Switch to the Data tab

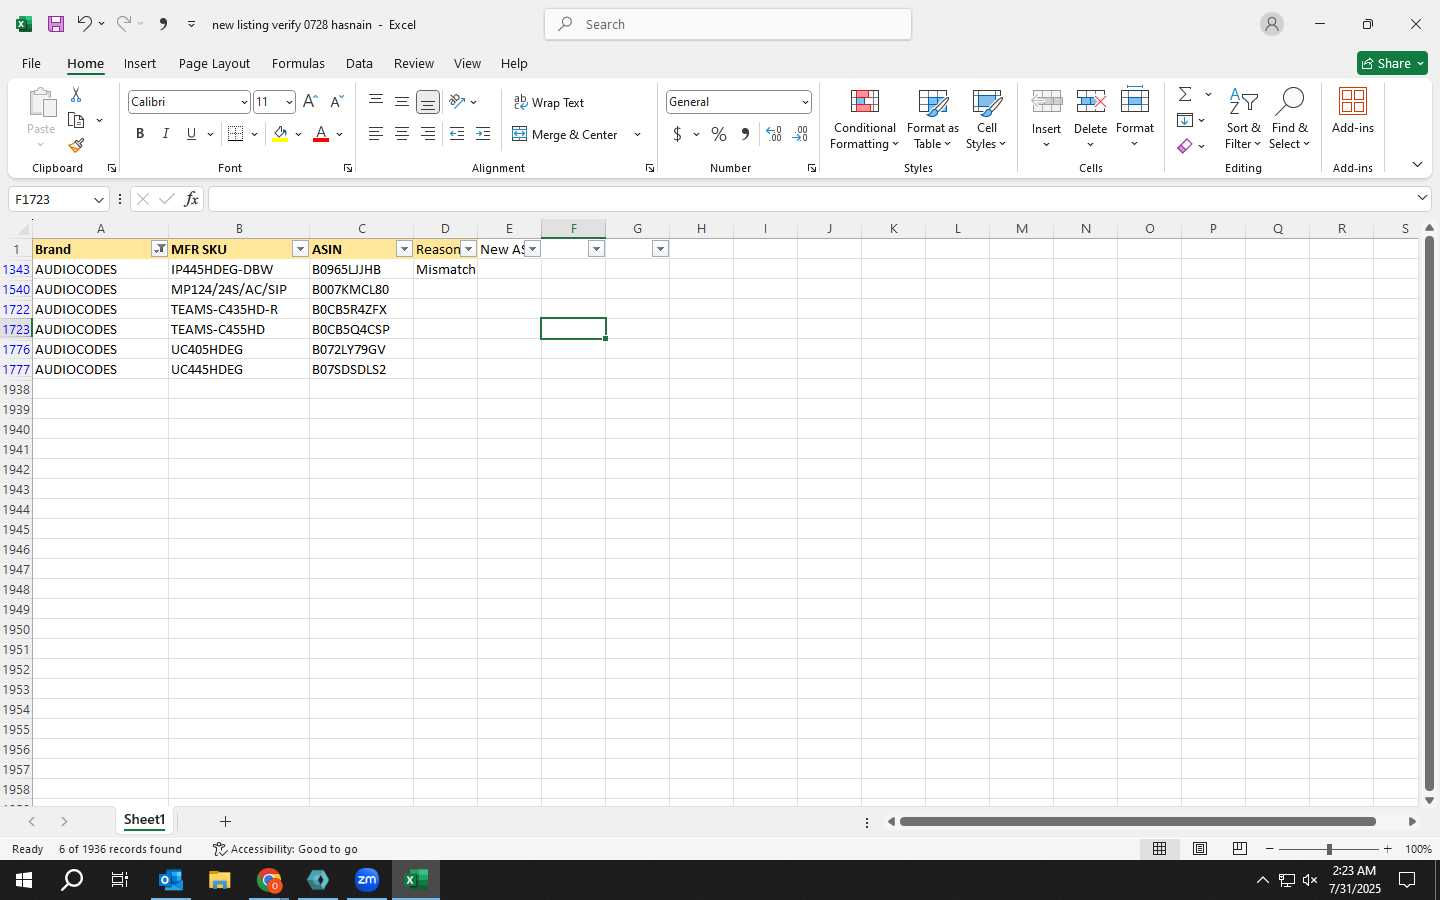(359, 63)
